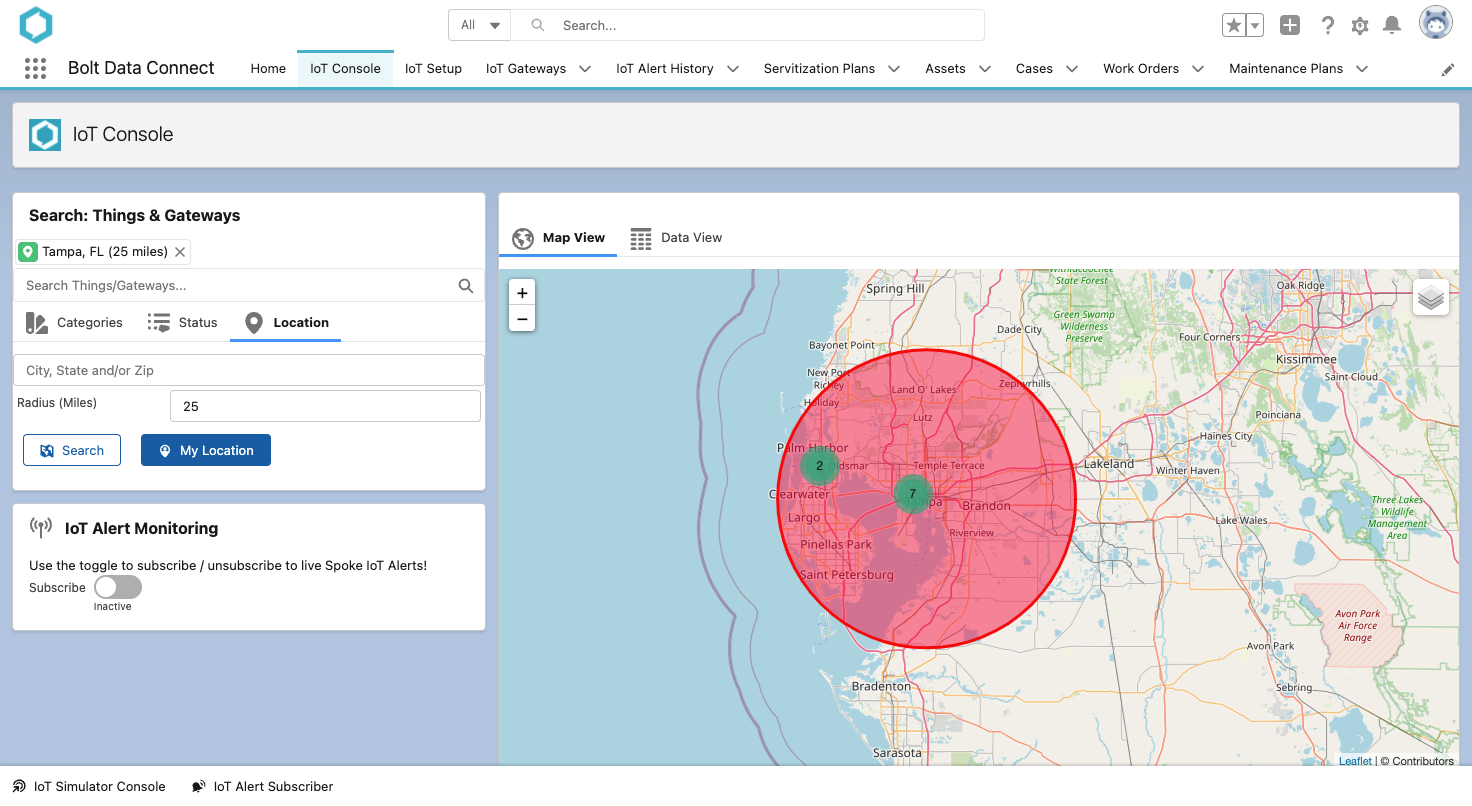Open the notifications bell
1472x806 pixels.
[1392, 25]
